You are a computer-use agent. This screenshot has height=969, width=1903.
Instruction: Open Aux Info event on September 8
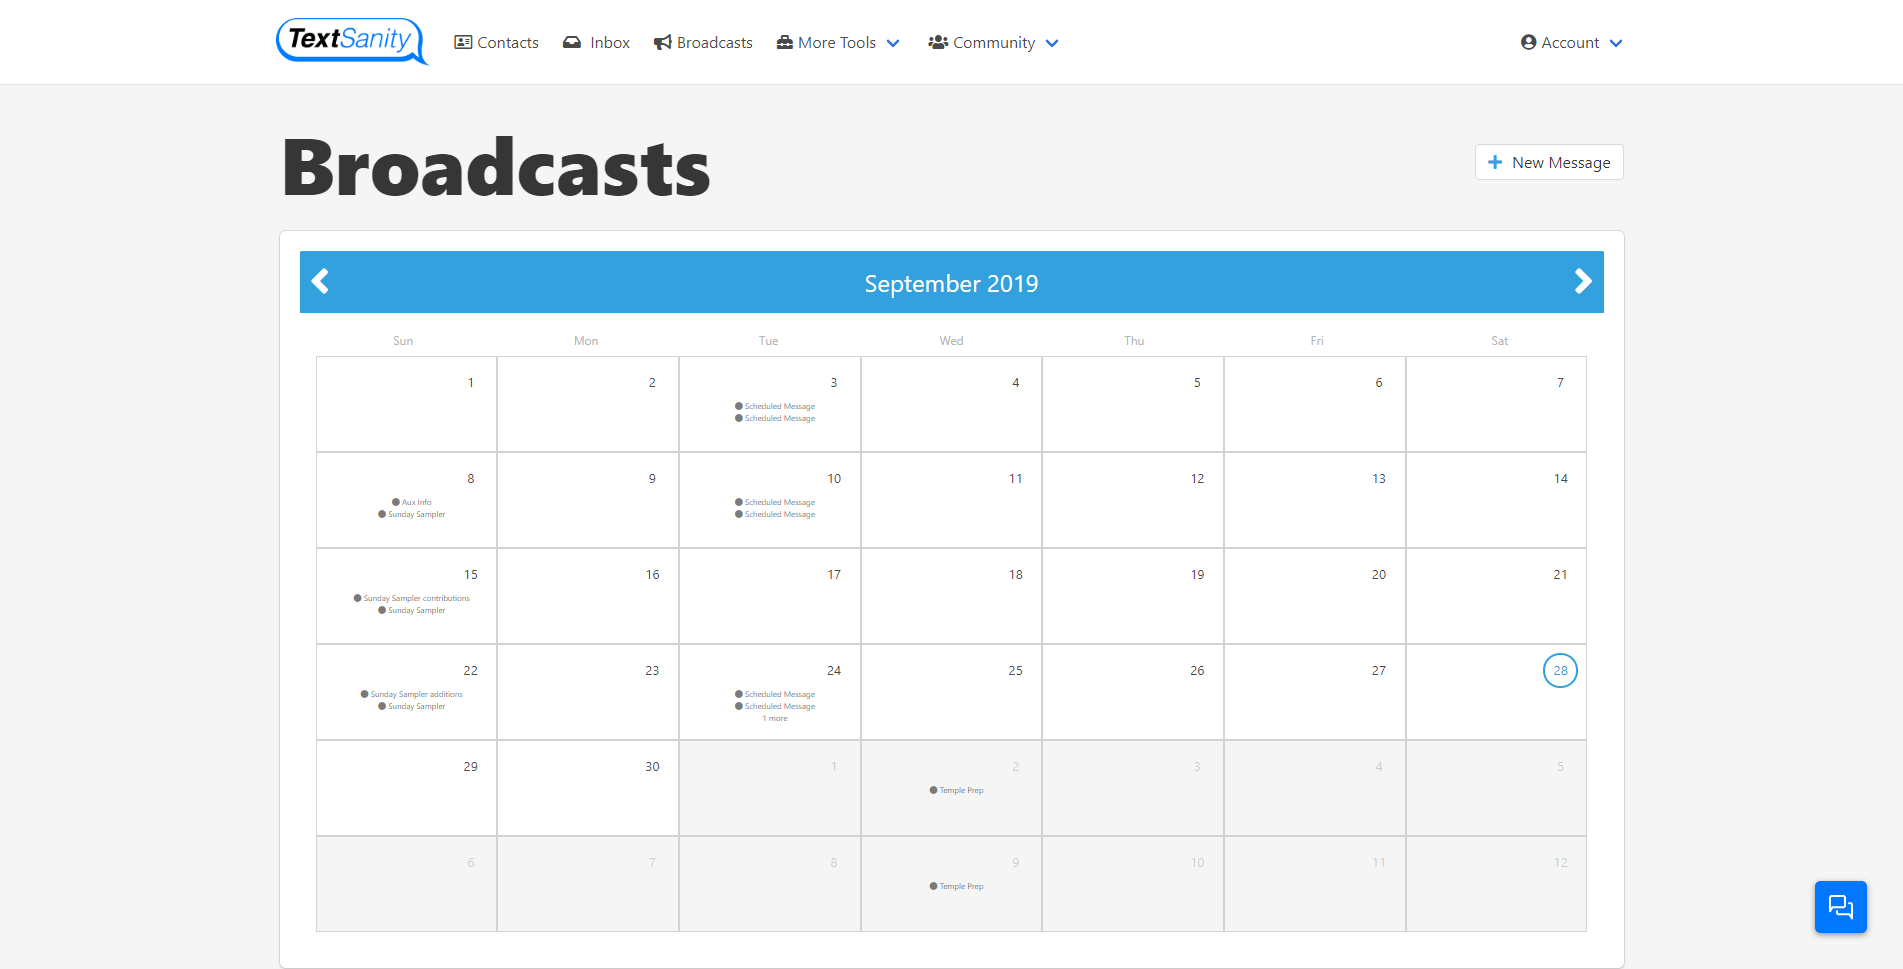412,502
